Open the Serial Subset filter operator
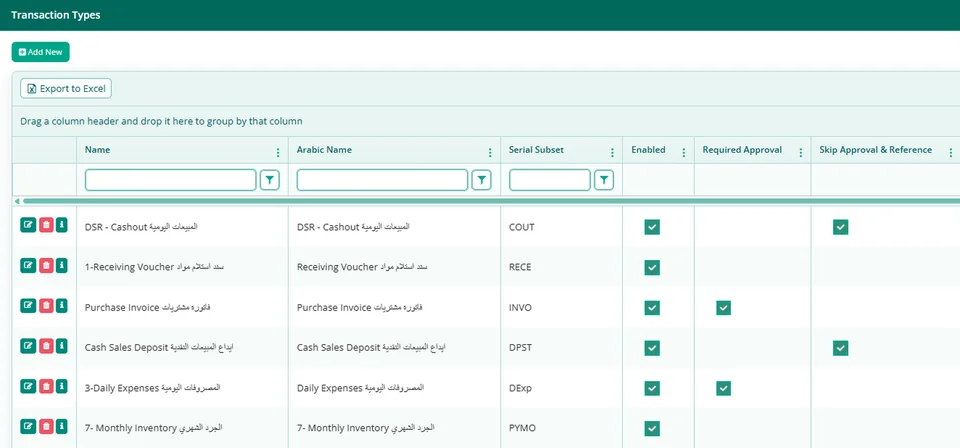This screenshot has width=960, height=448. [604, 180]
